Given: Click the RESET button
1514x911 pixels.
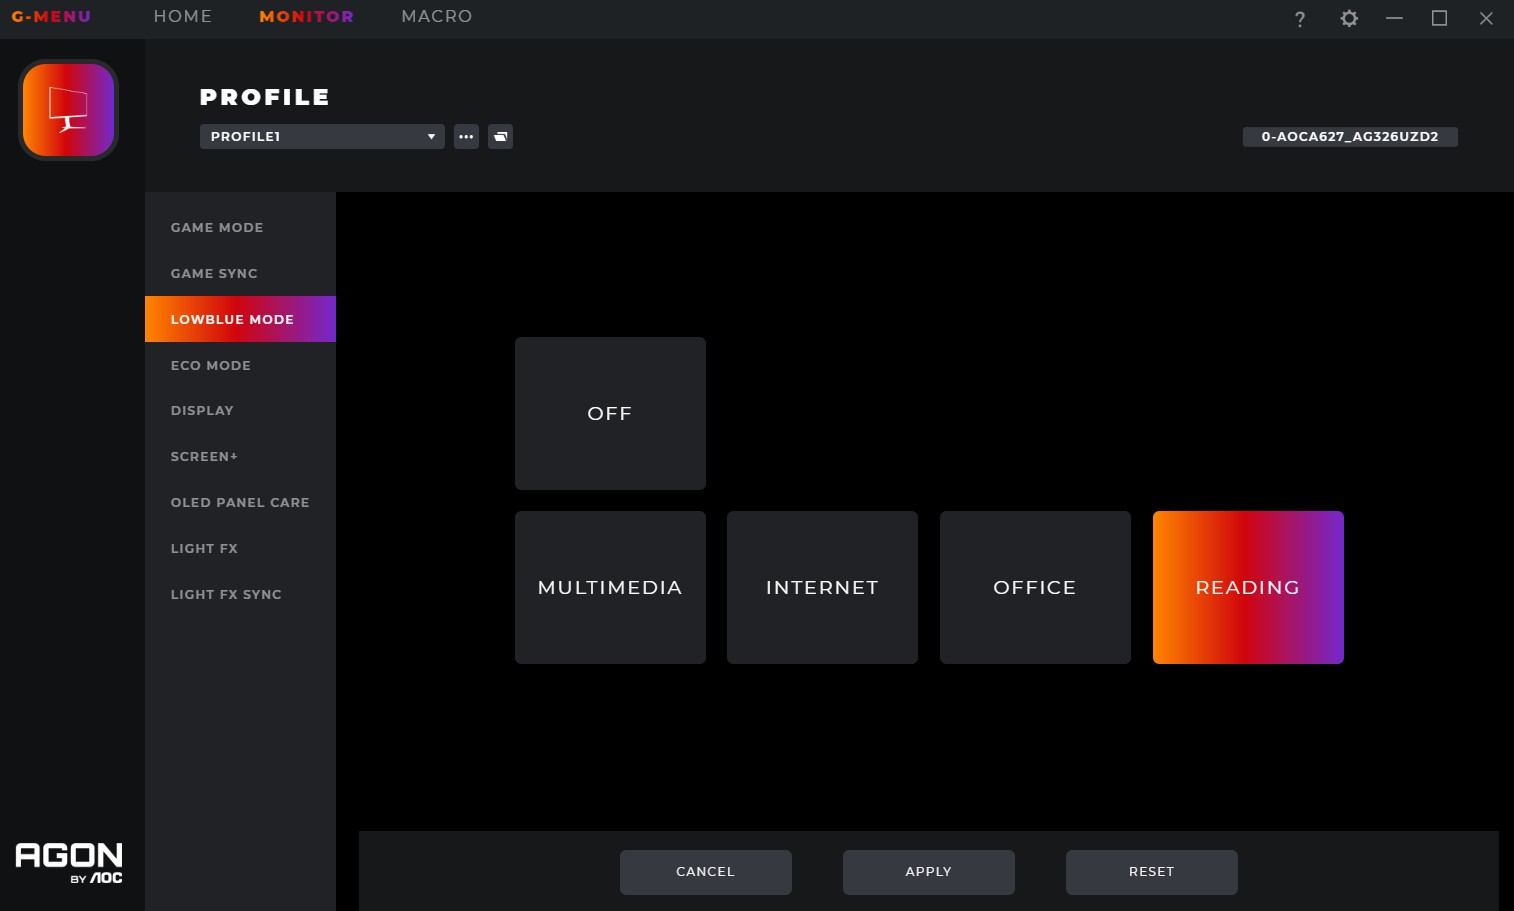Looking at the screenshot, I should point(1152,872).
